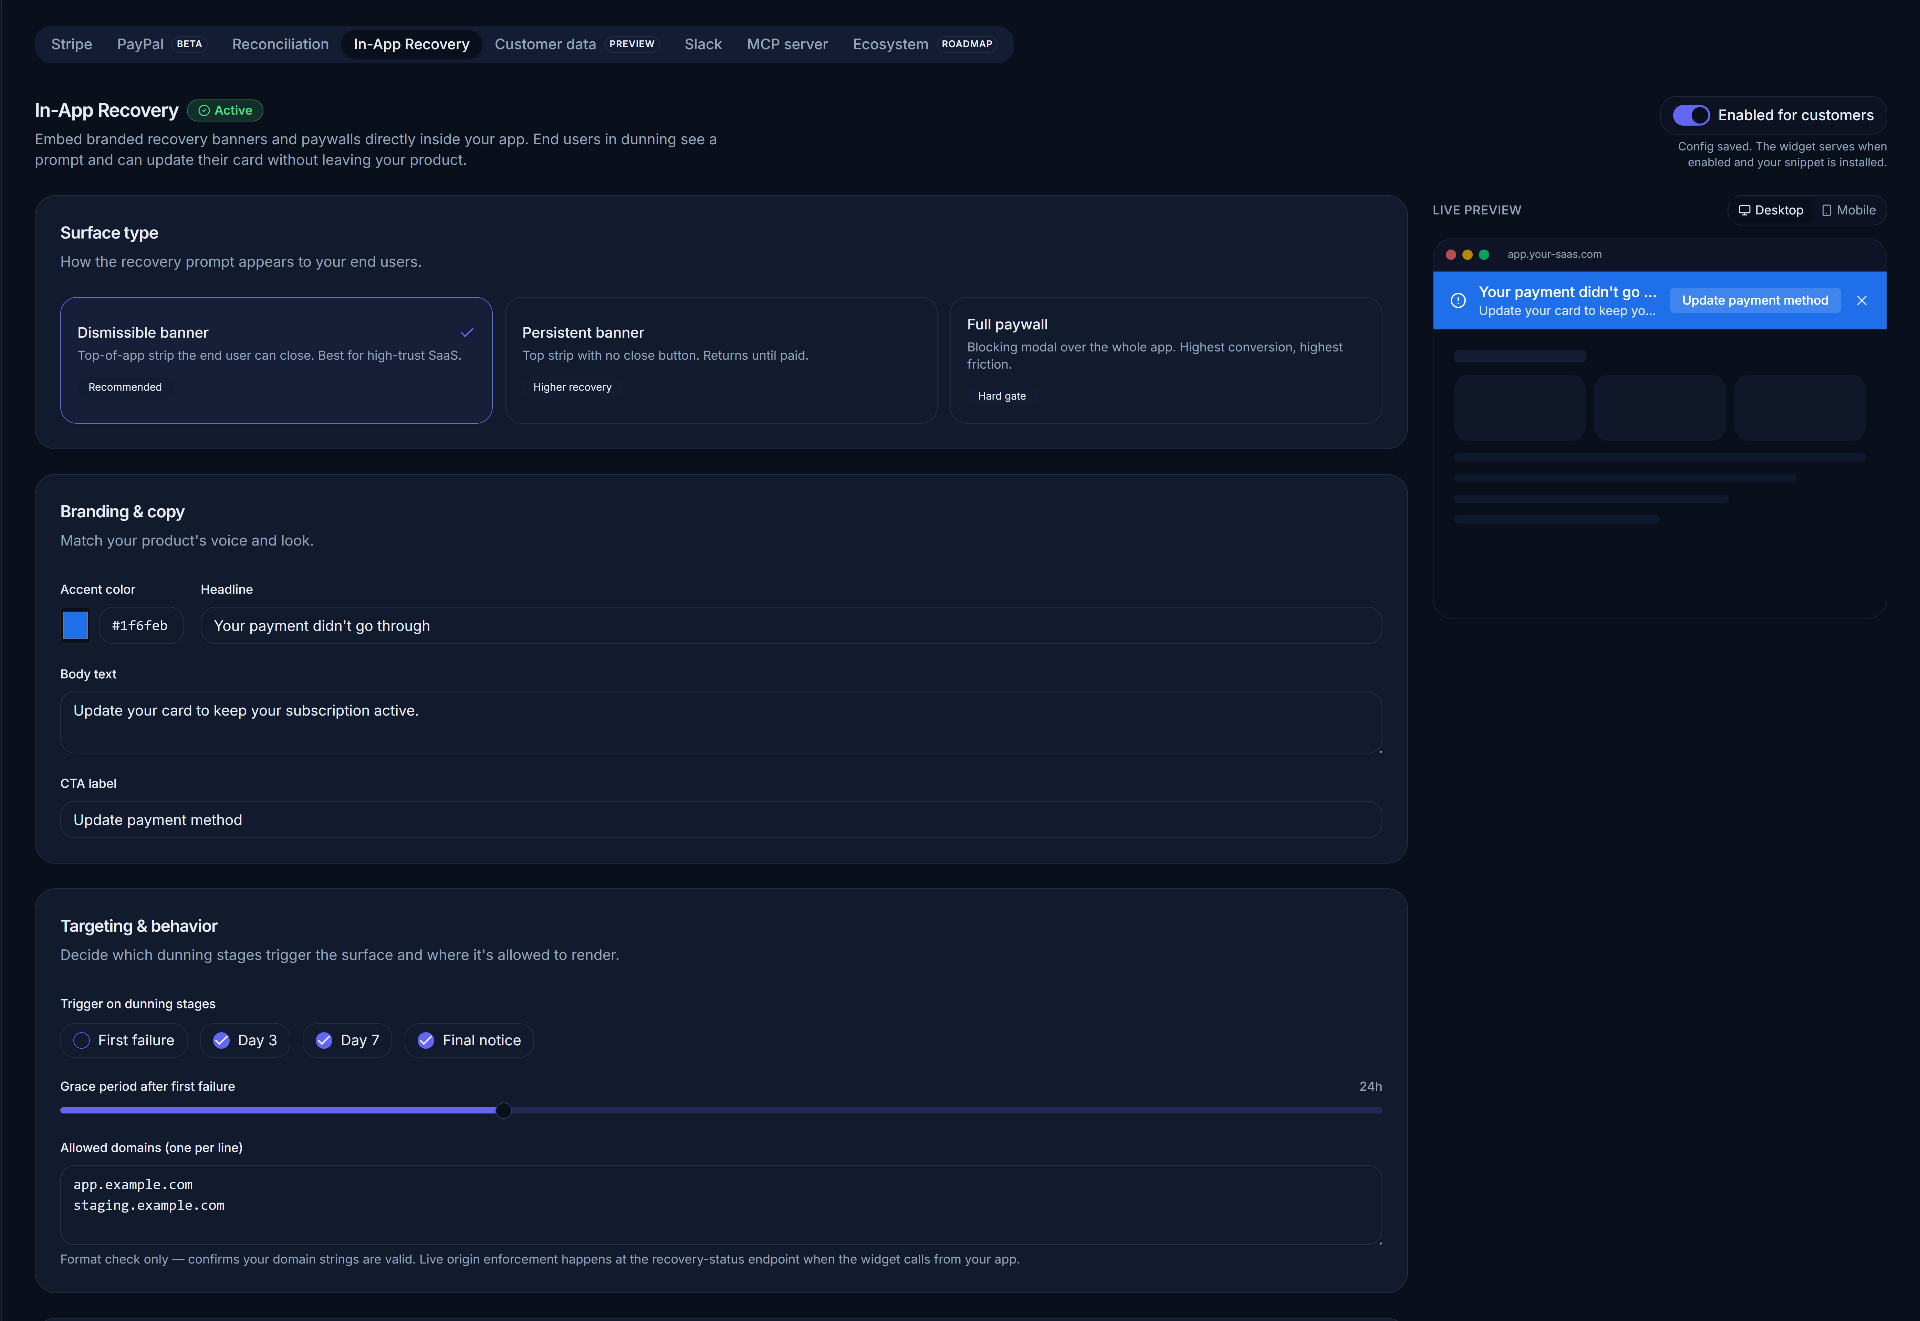Toggle the Enabled for customers switch
This screenshot has width=1920, height=1321.
pyautogui.click(x=1691, y=115)
